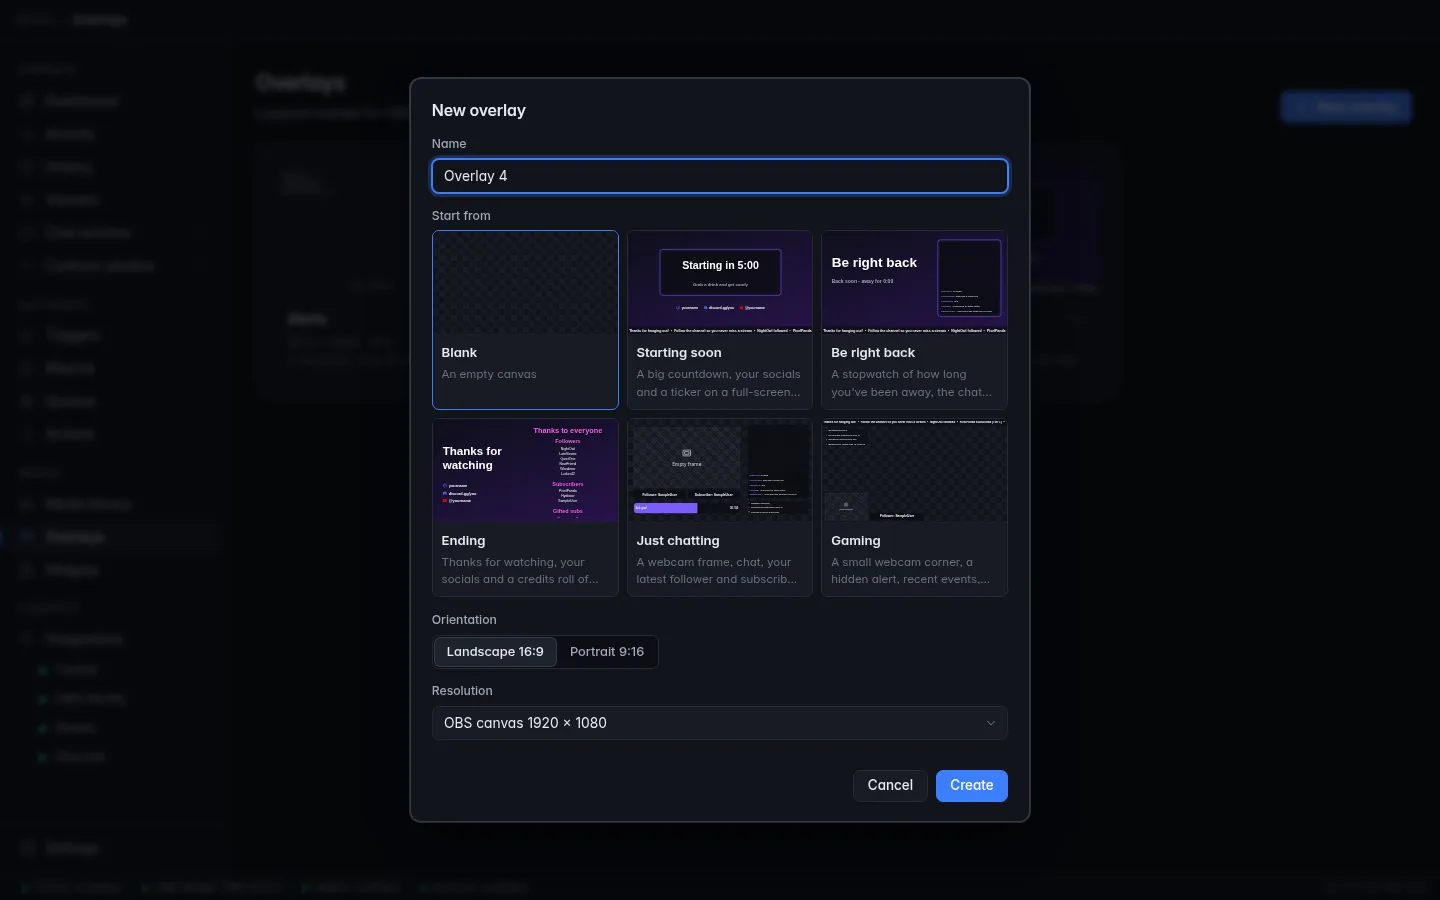
Task: Click the "Resolution" label
Action: click(x=462, y=691)
